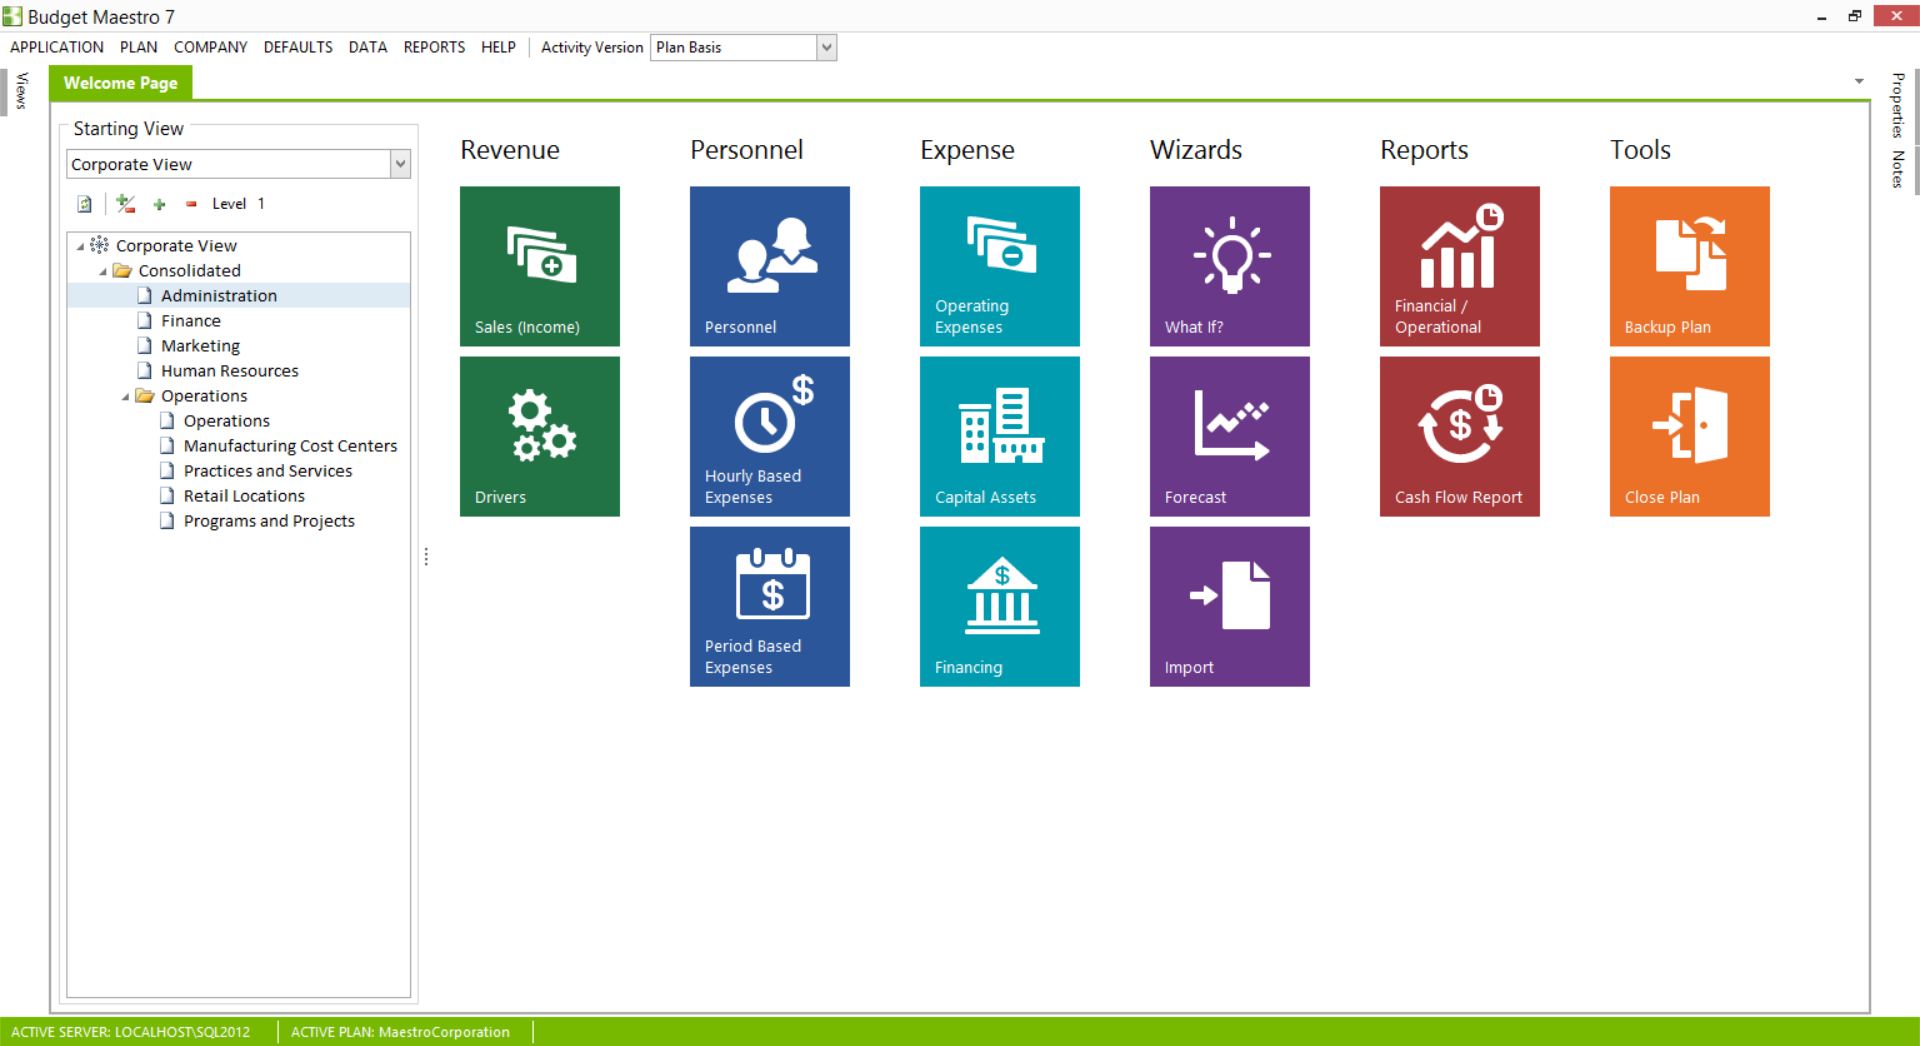Open the COMPANY menu

210,47
